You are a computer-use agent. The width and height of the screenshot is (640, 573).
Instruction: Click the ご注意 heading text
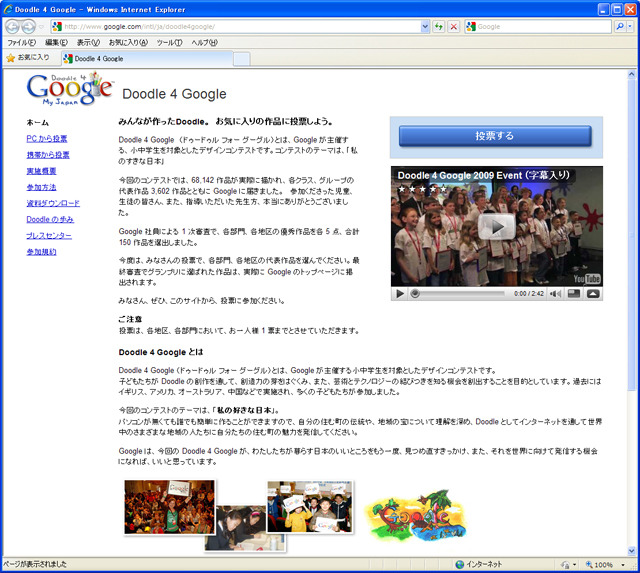(130, 319)
